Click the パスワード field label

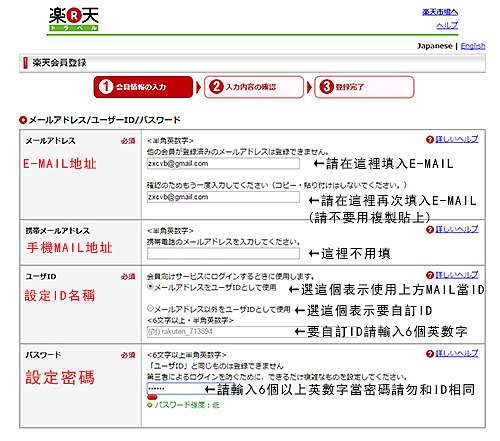point(43,355)
